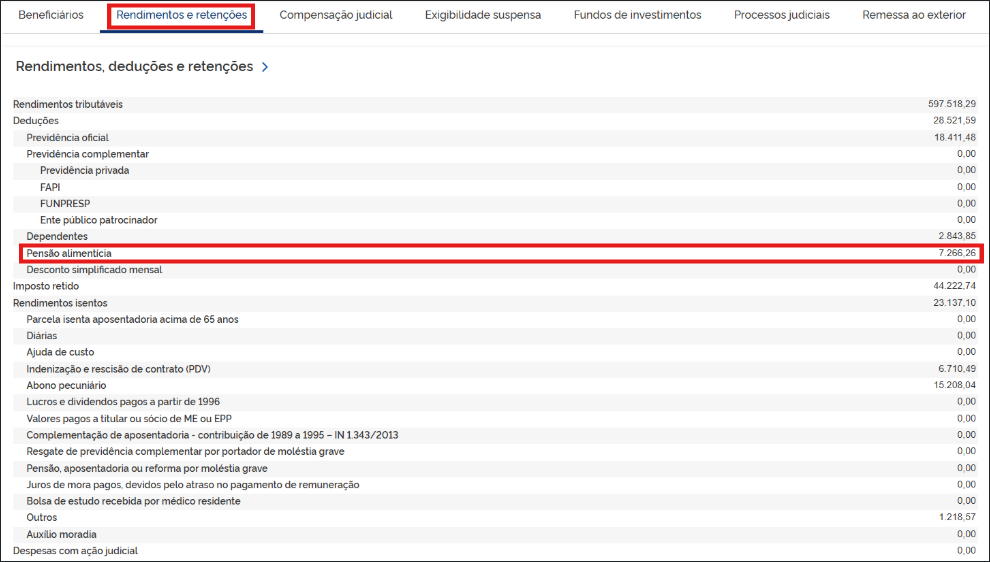Click the Previdência oficial row

pyautogui.click(x=495, y=138)
